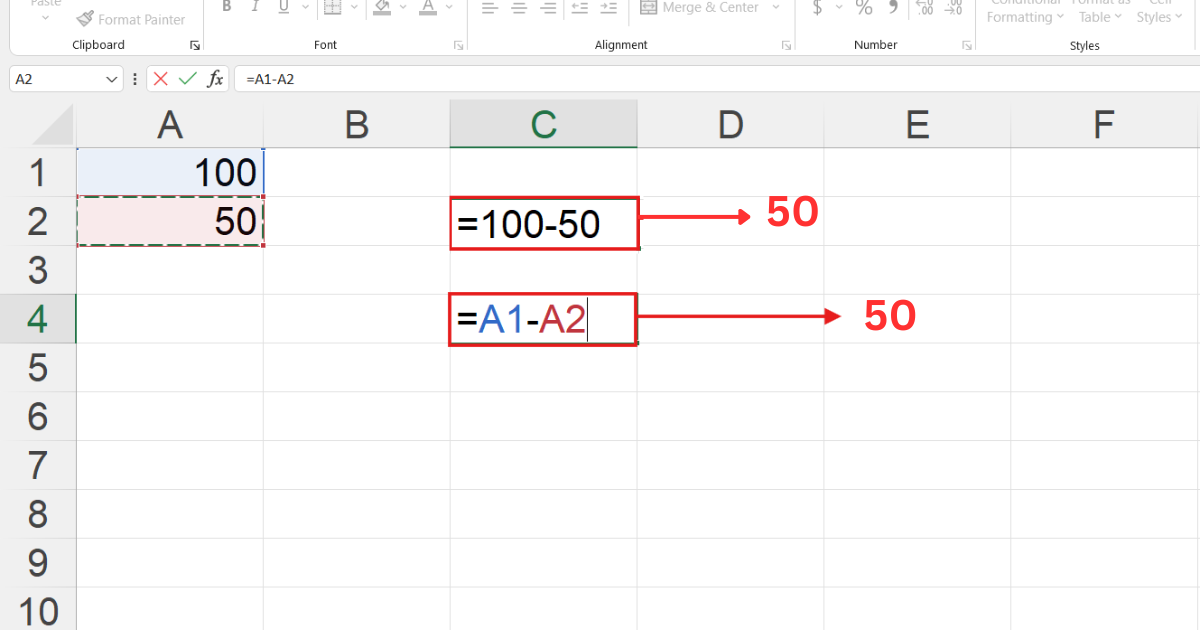Confirm the formula with the green checkmark

[x=188, y=78]
